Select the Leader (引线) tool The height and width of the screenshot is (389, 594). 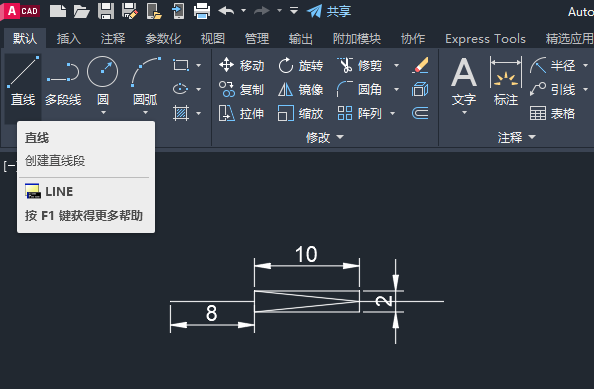[x=553, y=90]
